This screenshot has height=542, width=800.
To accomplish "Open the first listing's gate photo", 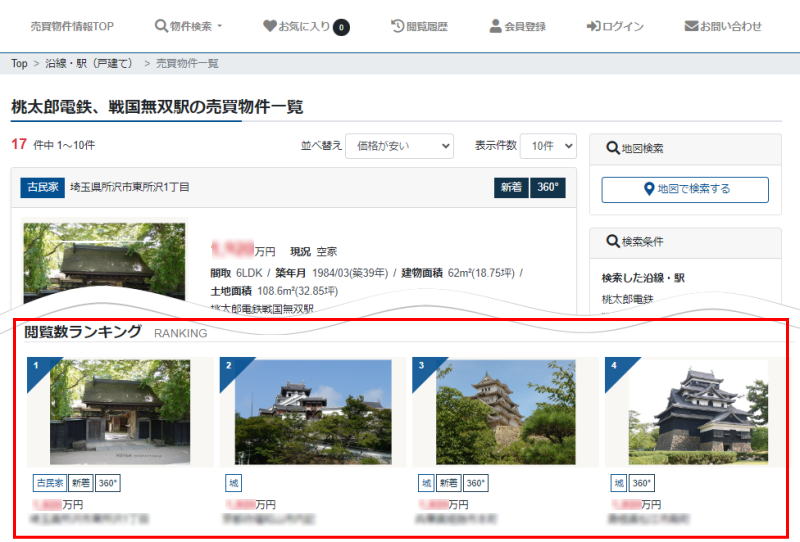I will [105, 261].
